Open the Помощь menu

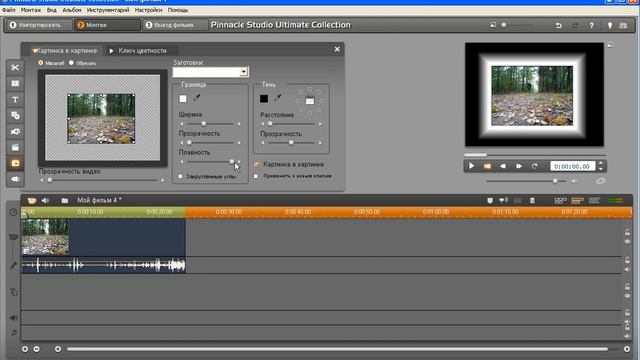click(178, 10)
